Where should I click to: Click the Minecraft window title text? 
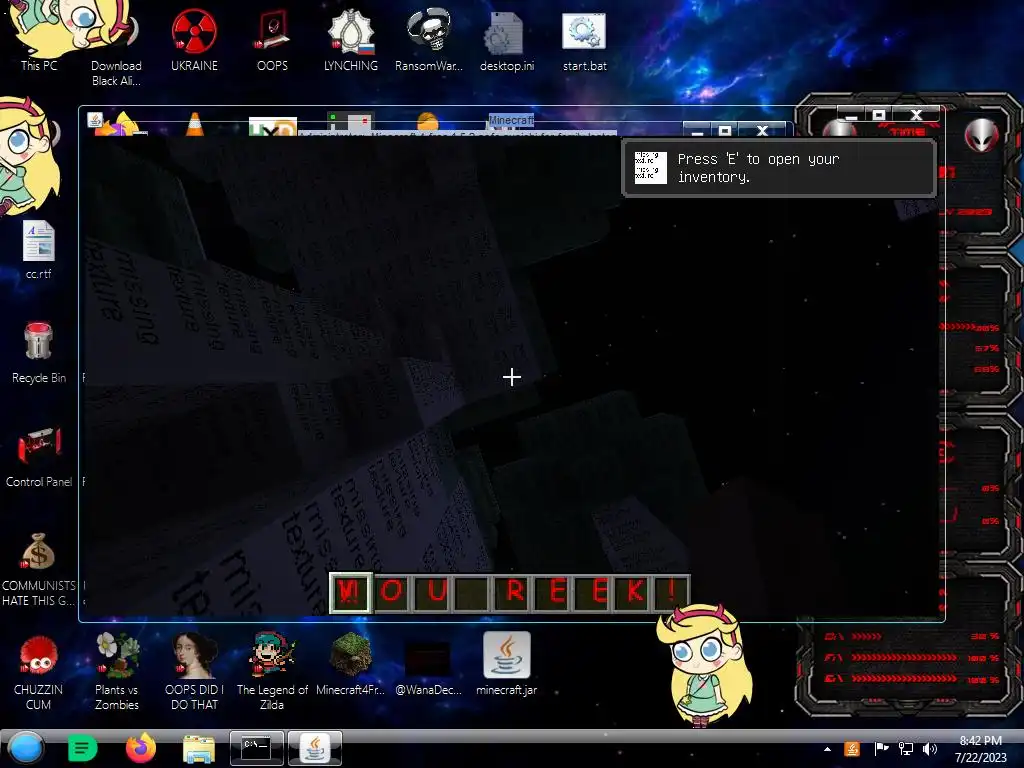pyautogui.click(x=511, y=120)
